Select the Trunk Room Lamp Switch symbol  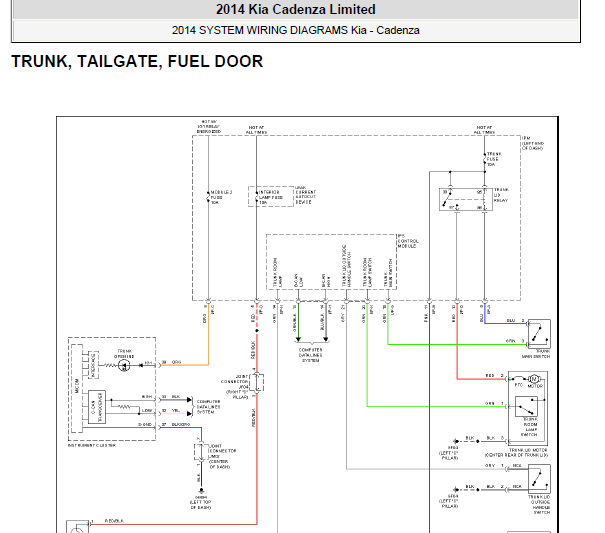[526, 406]
